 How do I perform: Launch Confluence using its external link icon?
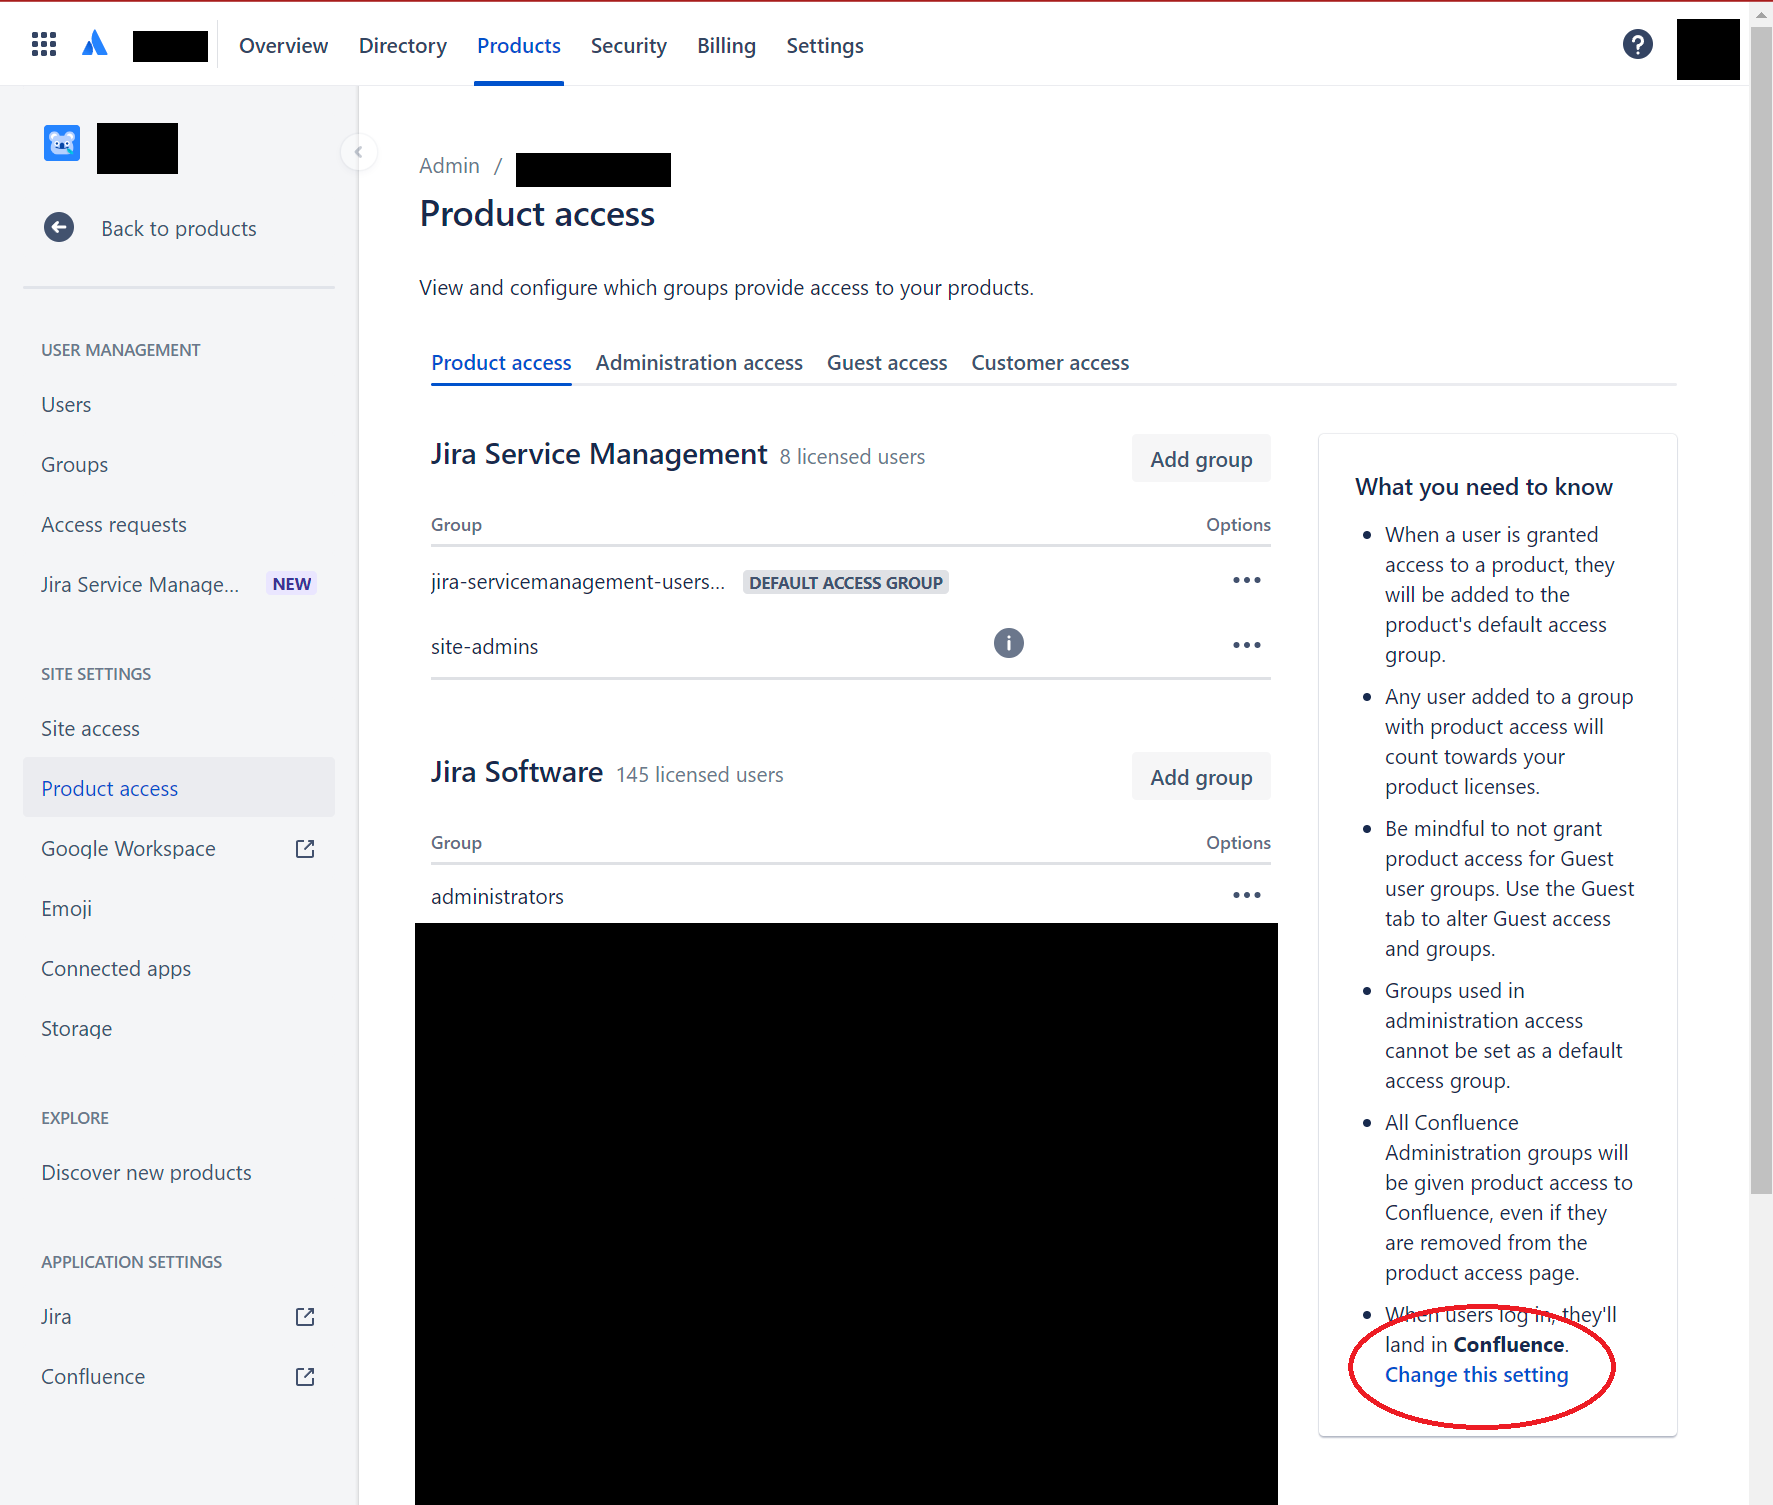point(304,1376)
